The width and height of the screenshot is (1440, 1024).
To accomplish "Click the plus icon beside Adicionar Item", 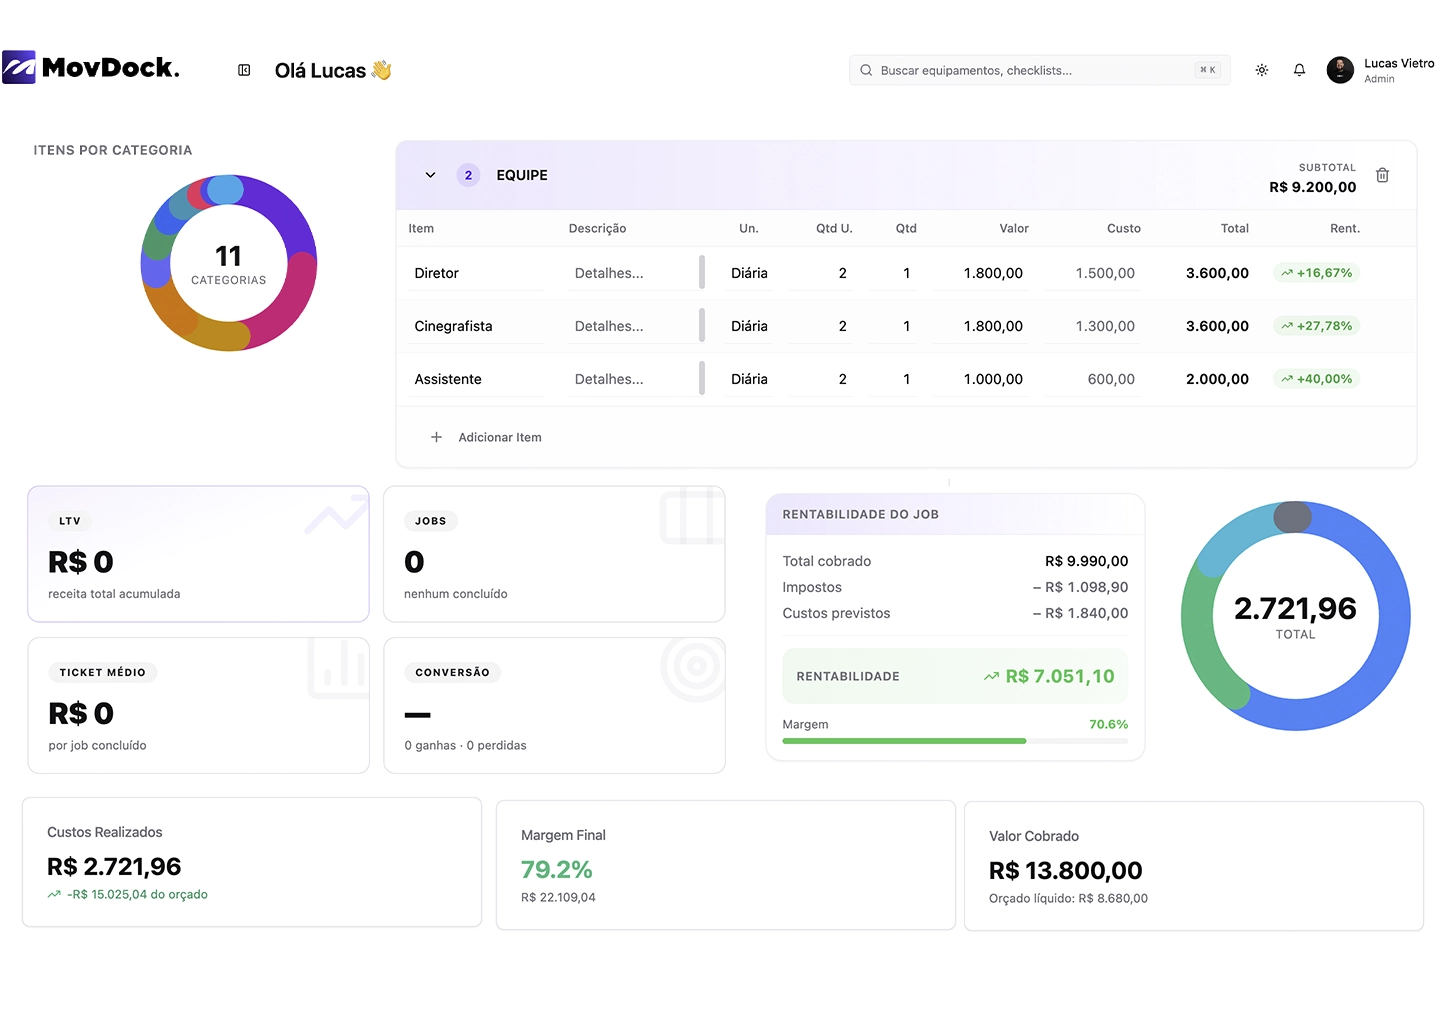I will click(436, 437).
